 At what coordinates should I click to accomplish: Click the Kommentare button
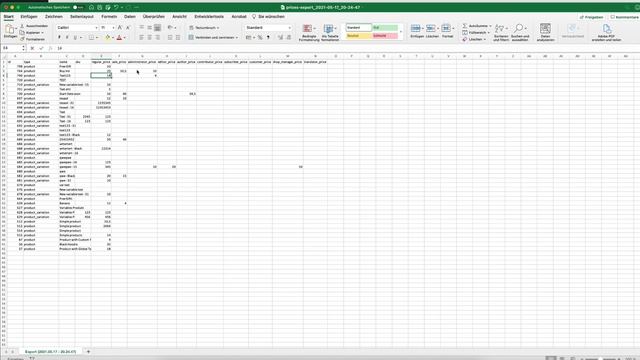(x=624, y=17)
